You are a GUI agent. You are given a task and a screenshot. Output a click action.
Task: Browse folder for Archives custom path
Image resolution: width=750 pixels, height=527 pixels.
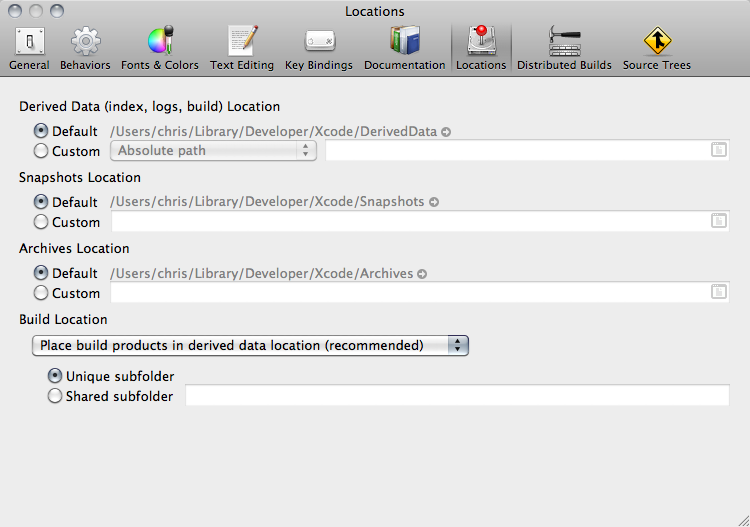point(718,292)
